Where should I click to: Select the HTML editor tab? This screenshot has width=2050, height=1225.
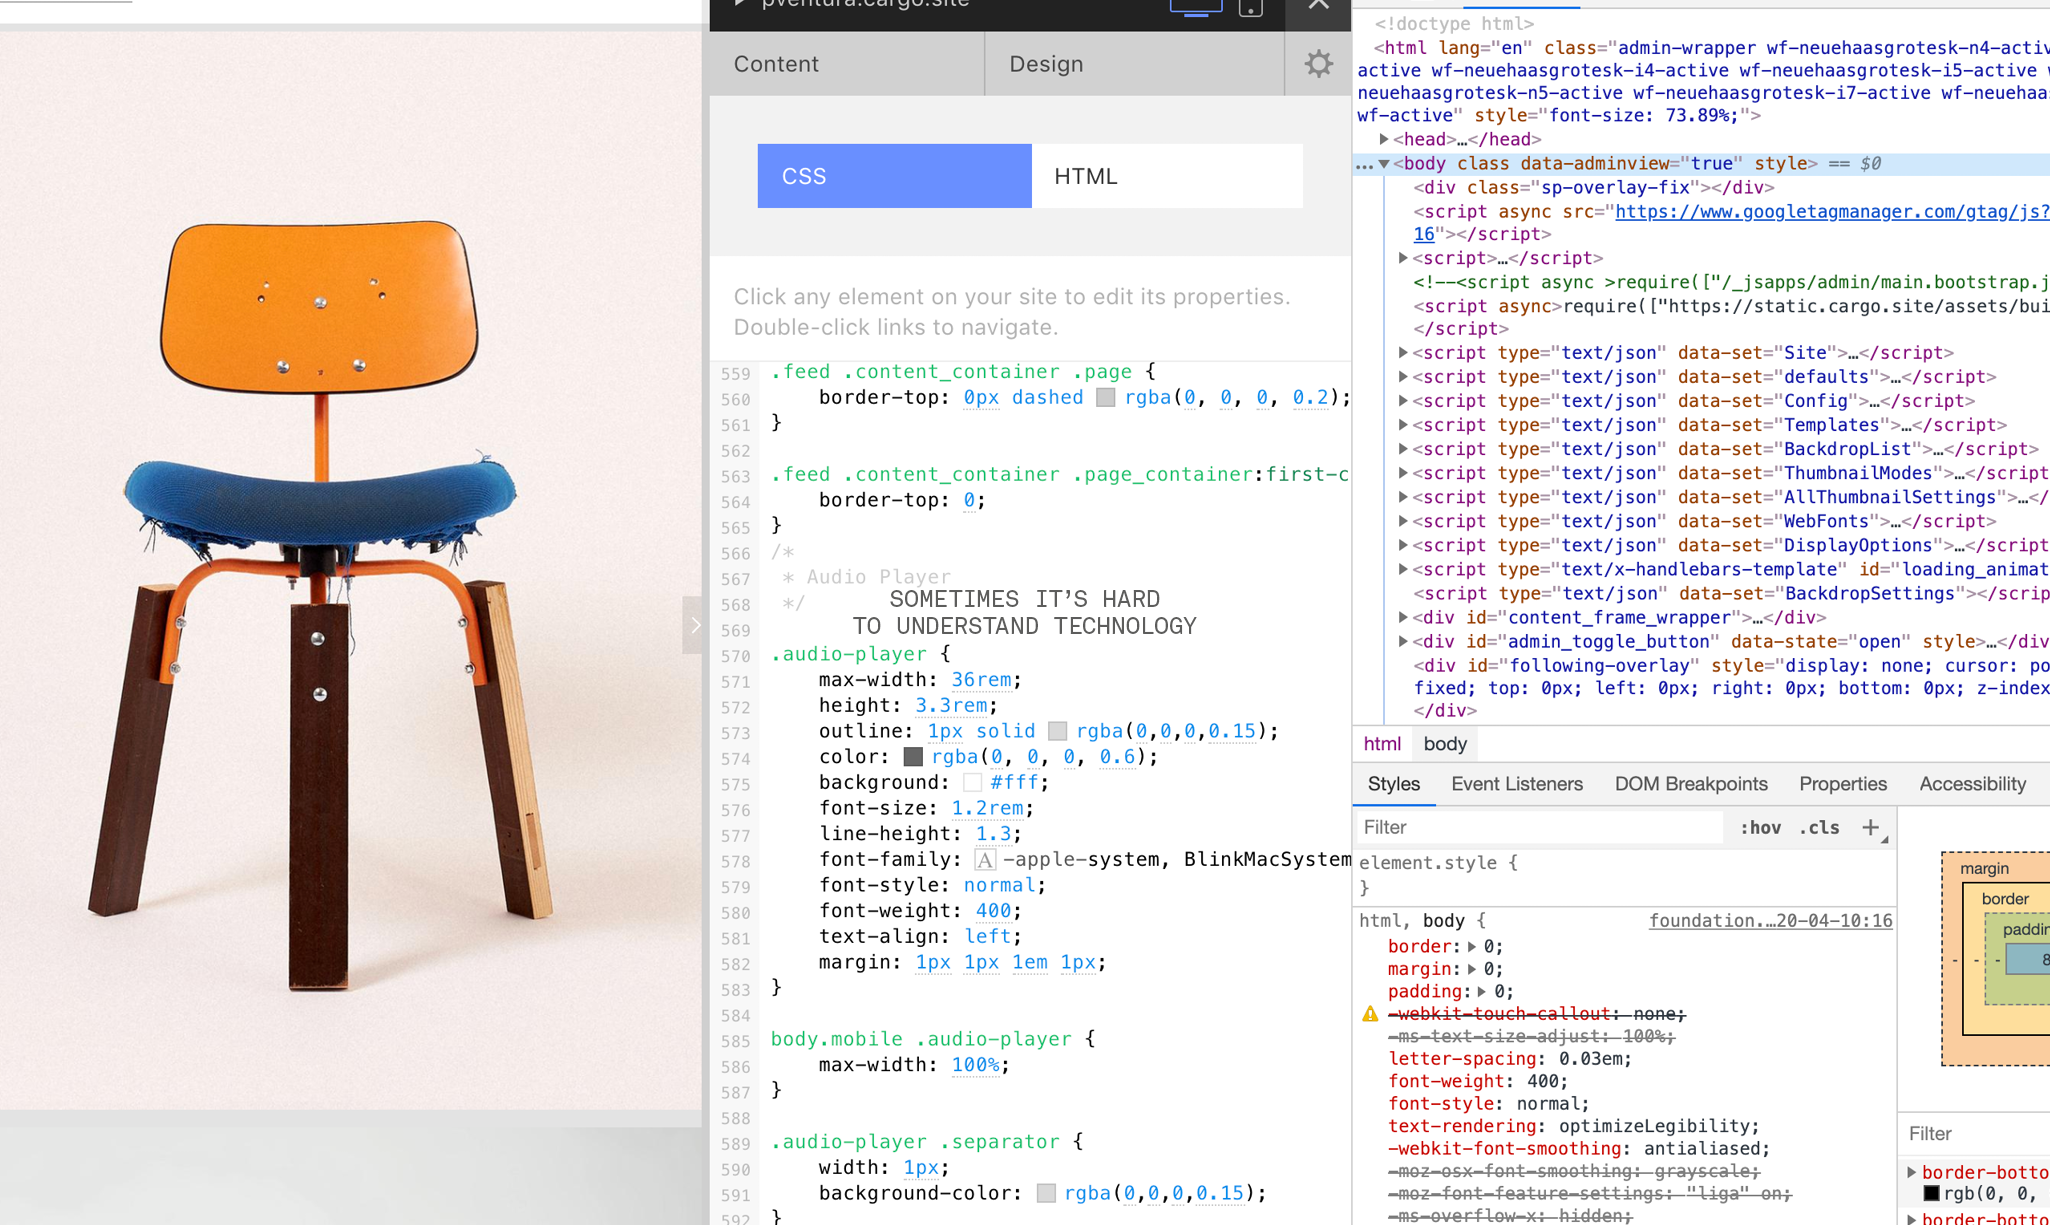(x=1167, y=176)
